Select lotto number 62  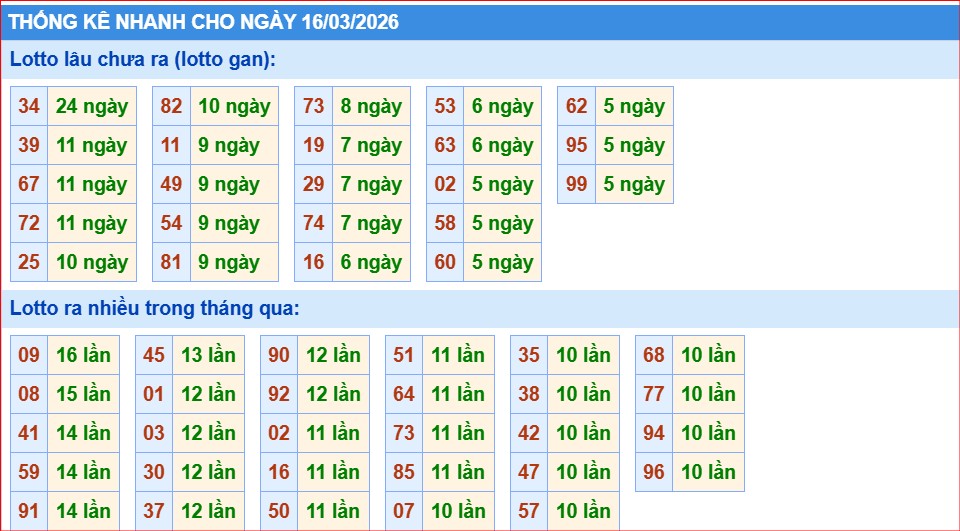577,106
